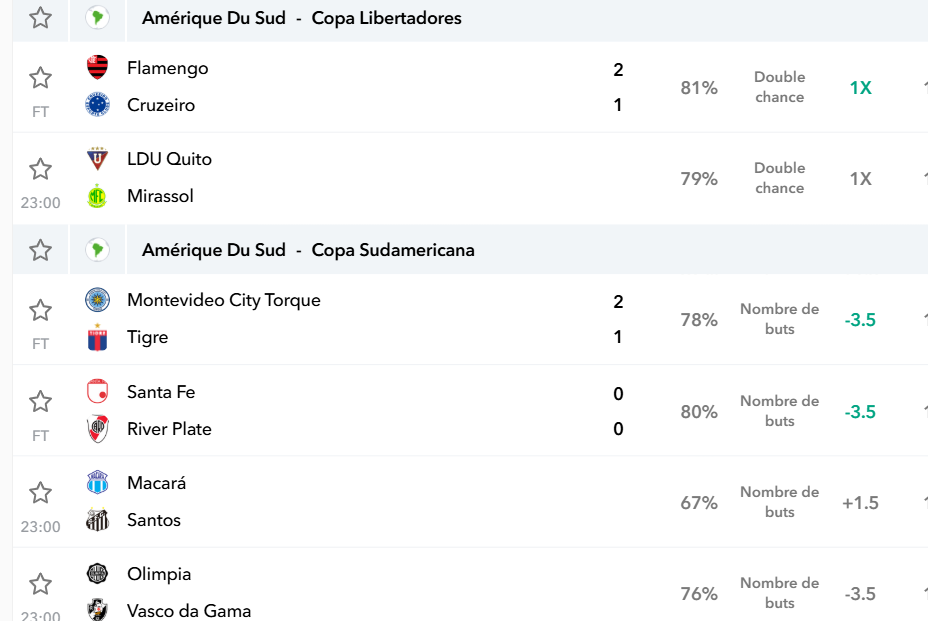Click the Cruzeiro club crest

tap(98, 105)
